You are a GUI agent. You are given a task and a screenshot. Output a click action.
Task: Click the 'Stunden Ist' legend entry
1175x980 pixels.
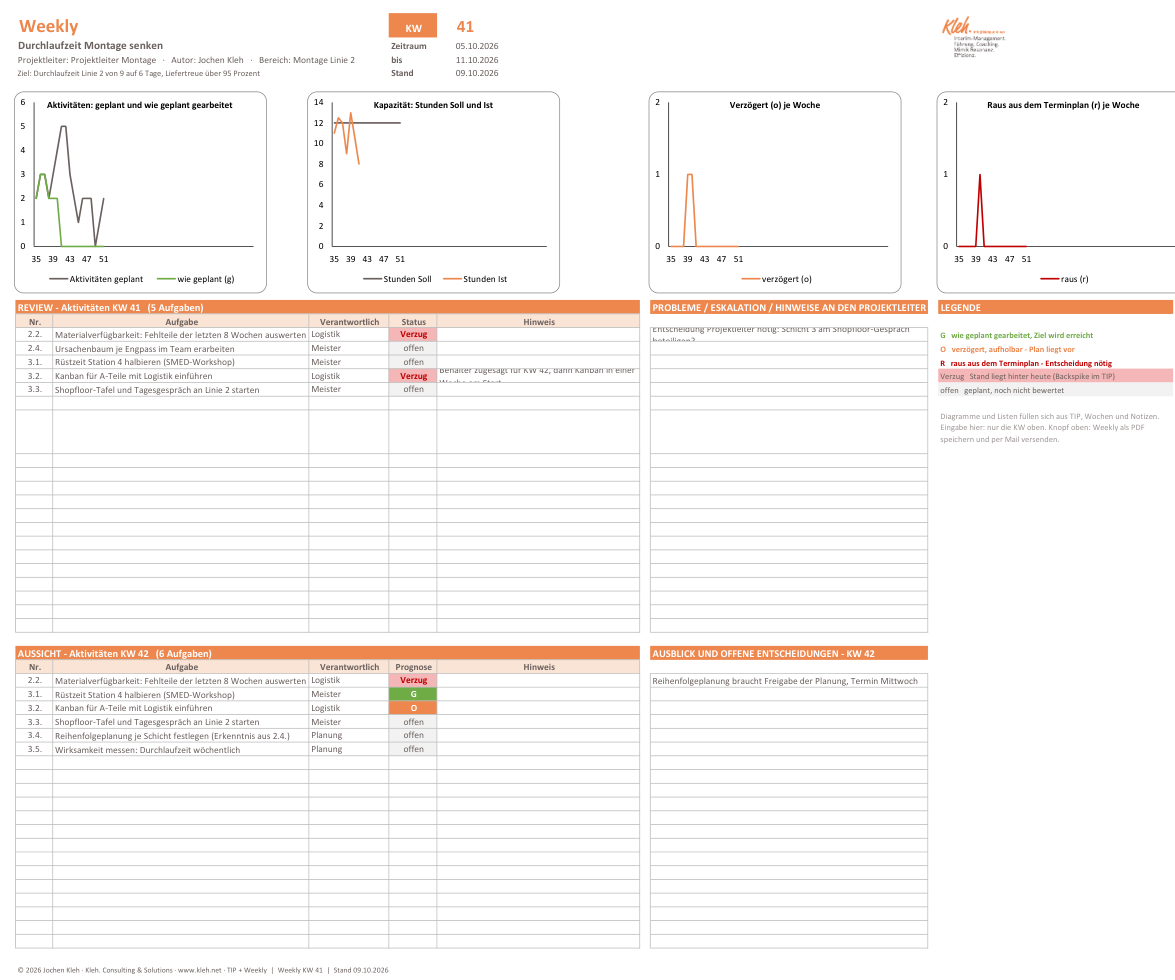[475, 279]
